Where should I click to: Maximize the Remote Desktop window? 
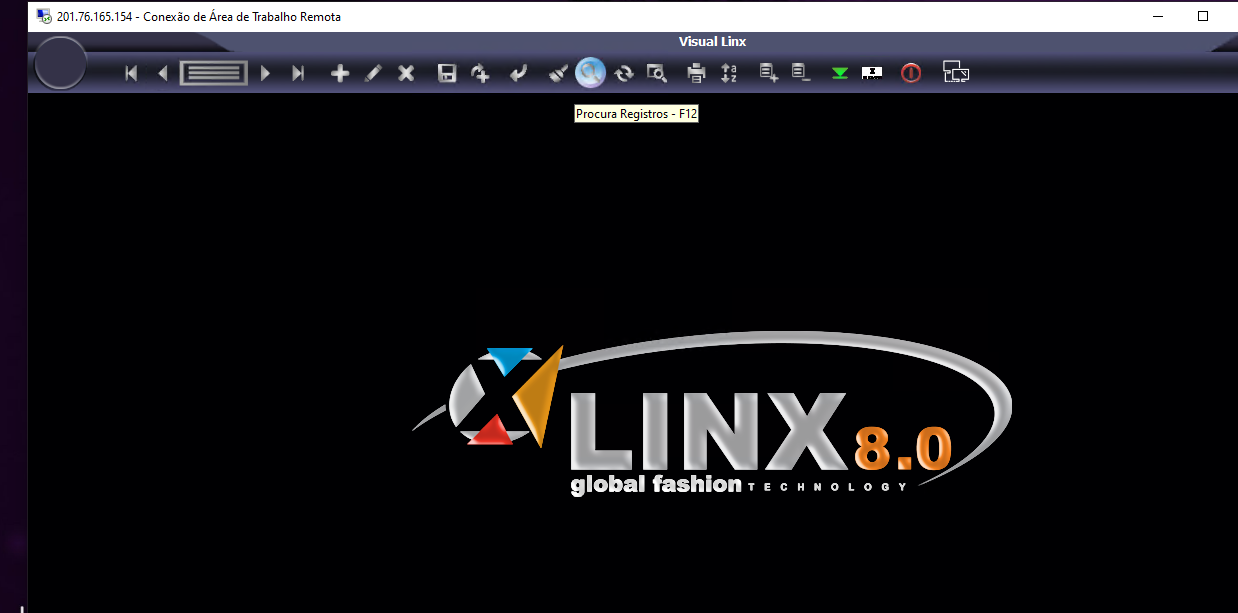(1203, 16)
